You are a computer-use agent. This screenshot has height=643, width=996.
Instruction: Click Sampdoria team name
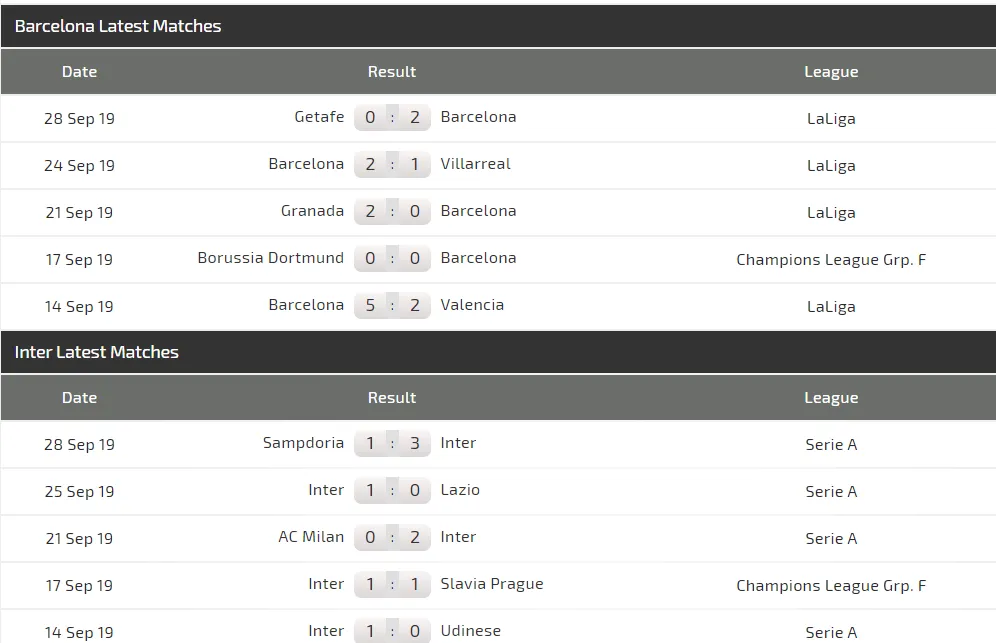(303, 443)
